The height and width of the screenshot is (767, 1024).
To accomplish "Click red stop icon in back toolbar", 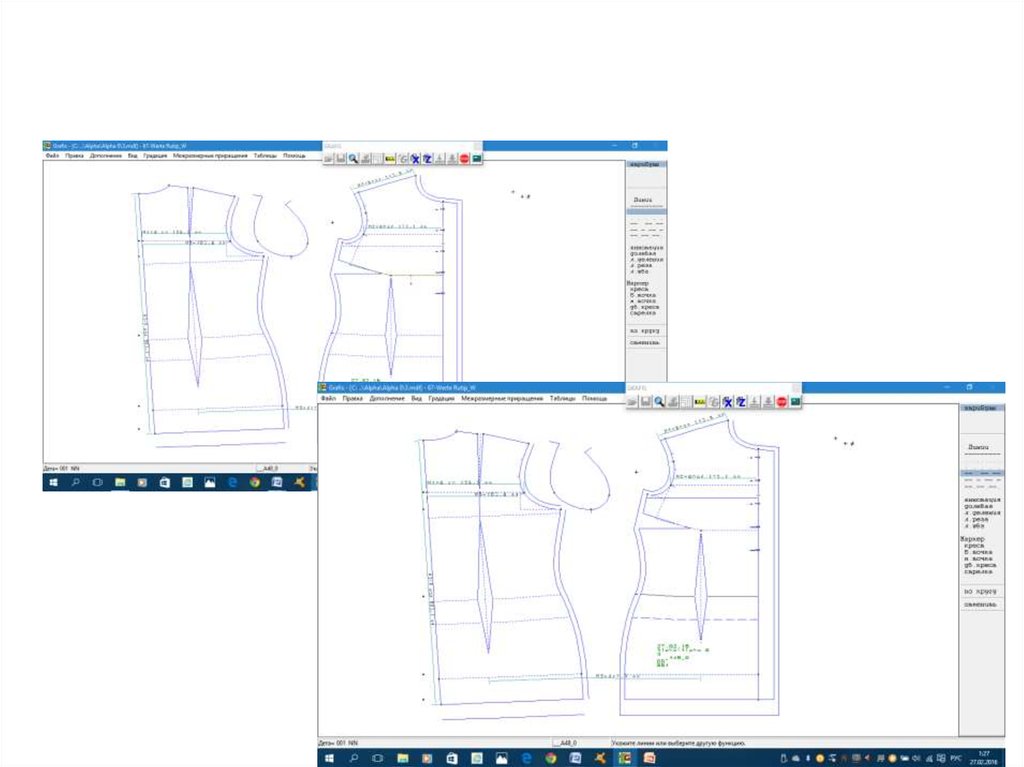I will 464,159.
